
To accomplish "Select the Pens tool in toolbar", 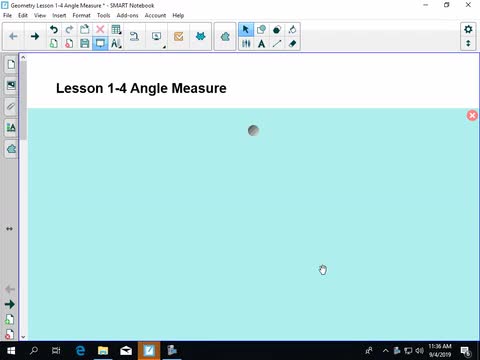I will [x=246, y=43].
